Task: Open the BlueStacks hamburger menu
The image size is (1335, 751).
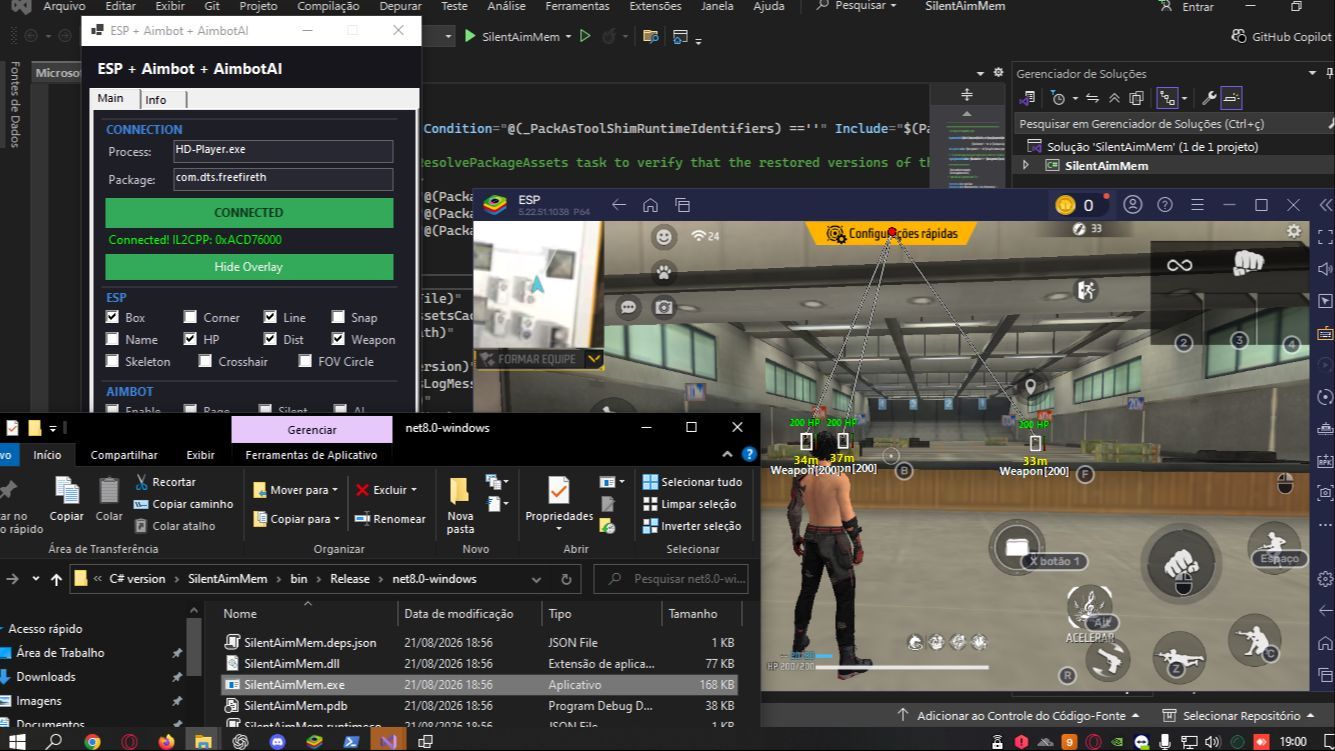Action: [1197, 205]
